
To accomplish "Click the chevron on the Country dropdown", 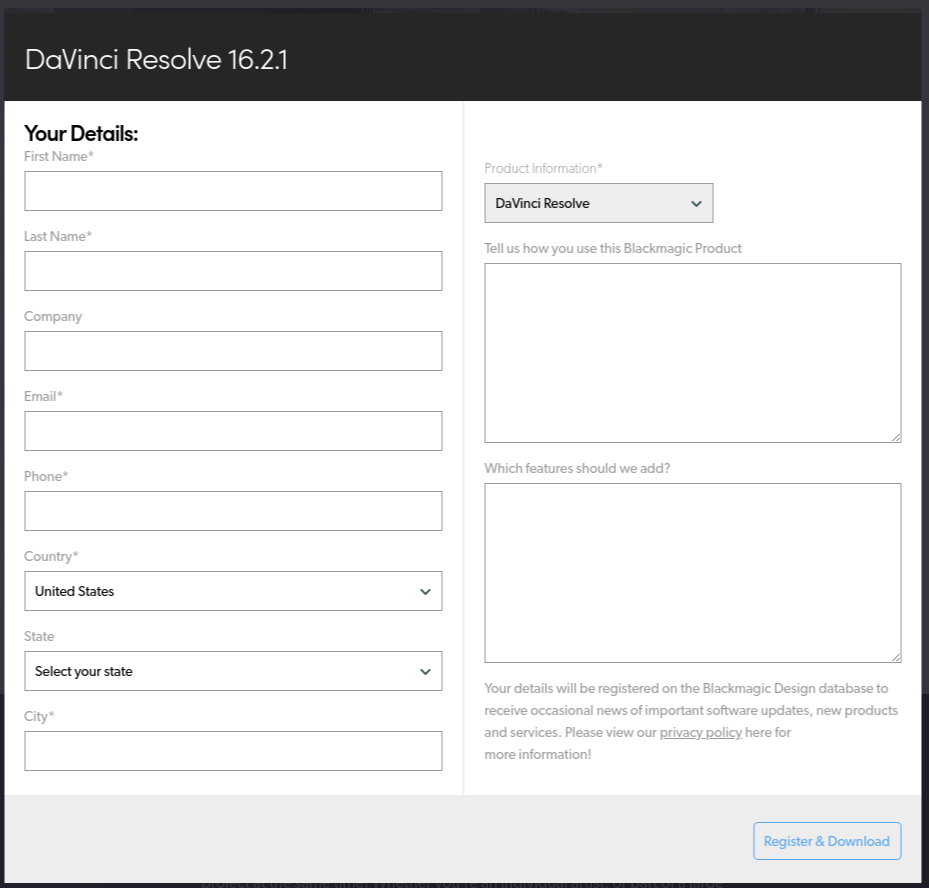I will [x=425, y=591].
